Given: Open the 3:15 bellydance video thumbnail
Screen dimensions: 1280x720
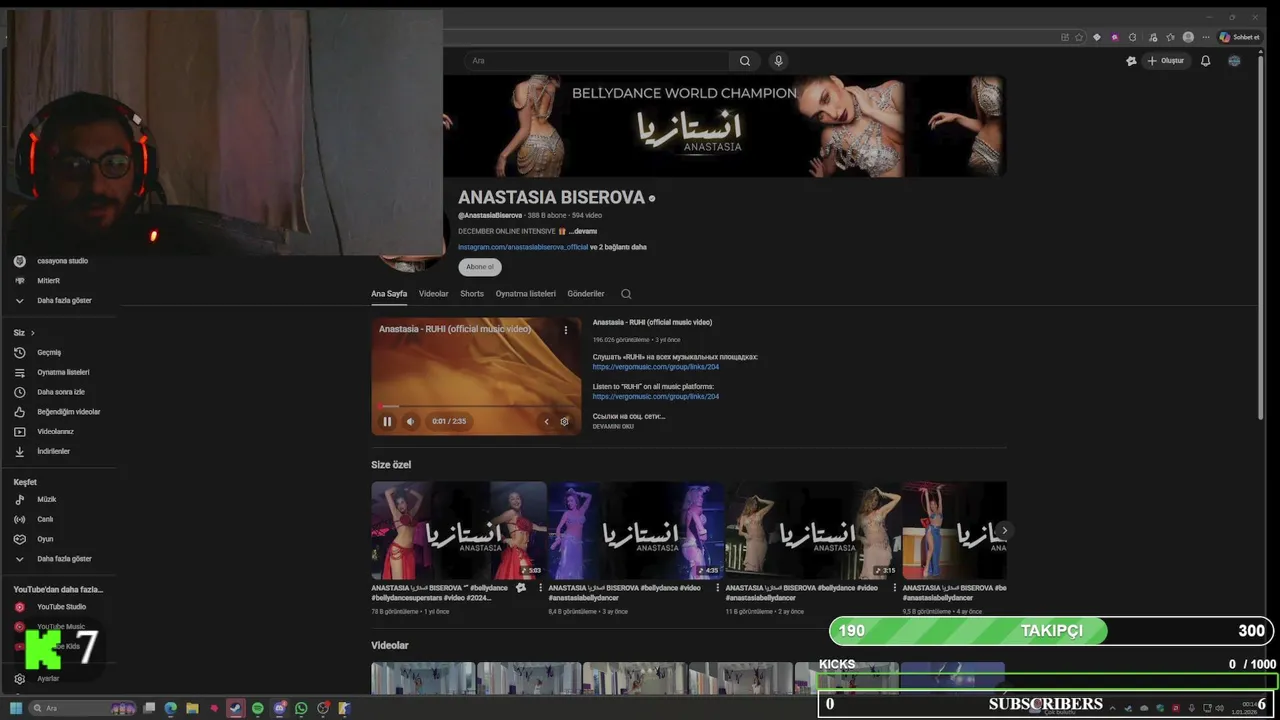Looking at the screenshot, I should (813, 530).
